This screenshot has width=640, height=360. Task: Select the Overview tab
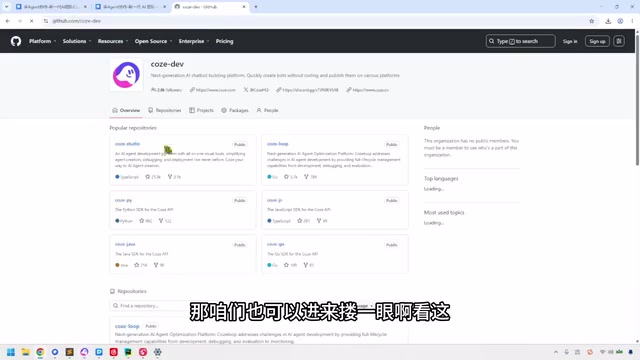126,111
